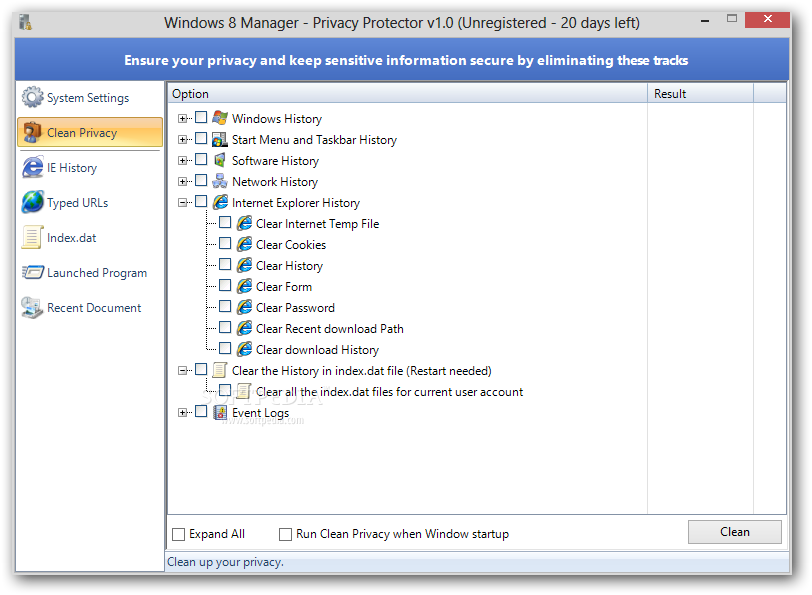Click the Clean button
This screenshot has width=812, height=595.
pos(734,532)
